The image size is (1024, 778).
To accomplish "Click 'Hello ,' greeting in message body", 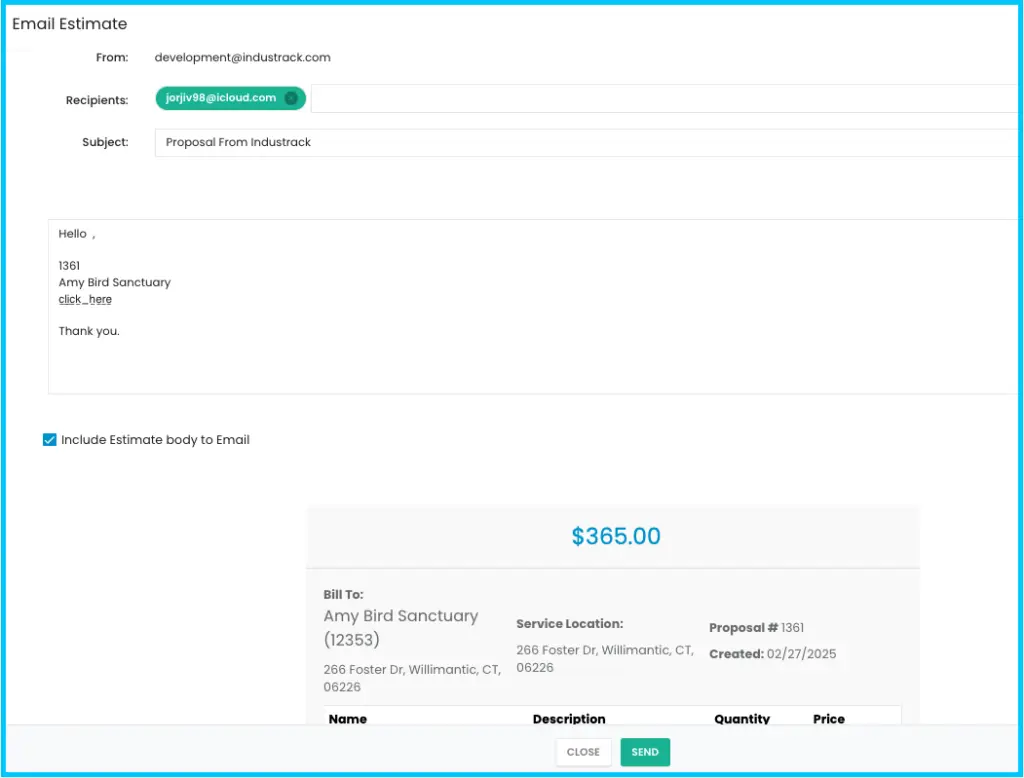I will pyautogui.click(x=76, y=234).
